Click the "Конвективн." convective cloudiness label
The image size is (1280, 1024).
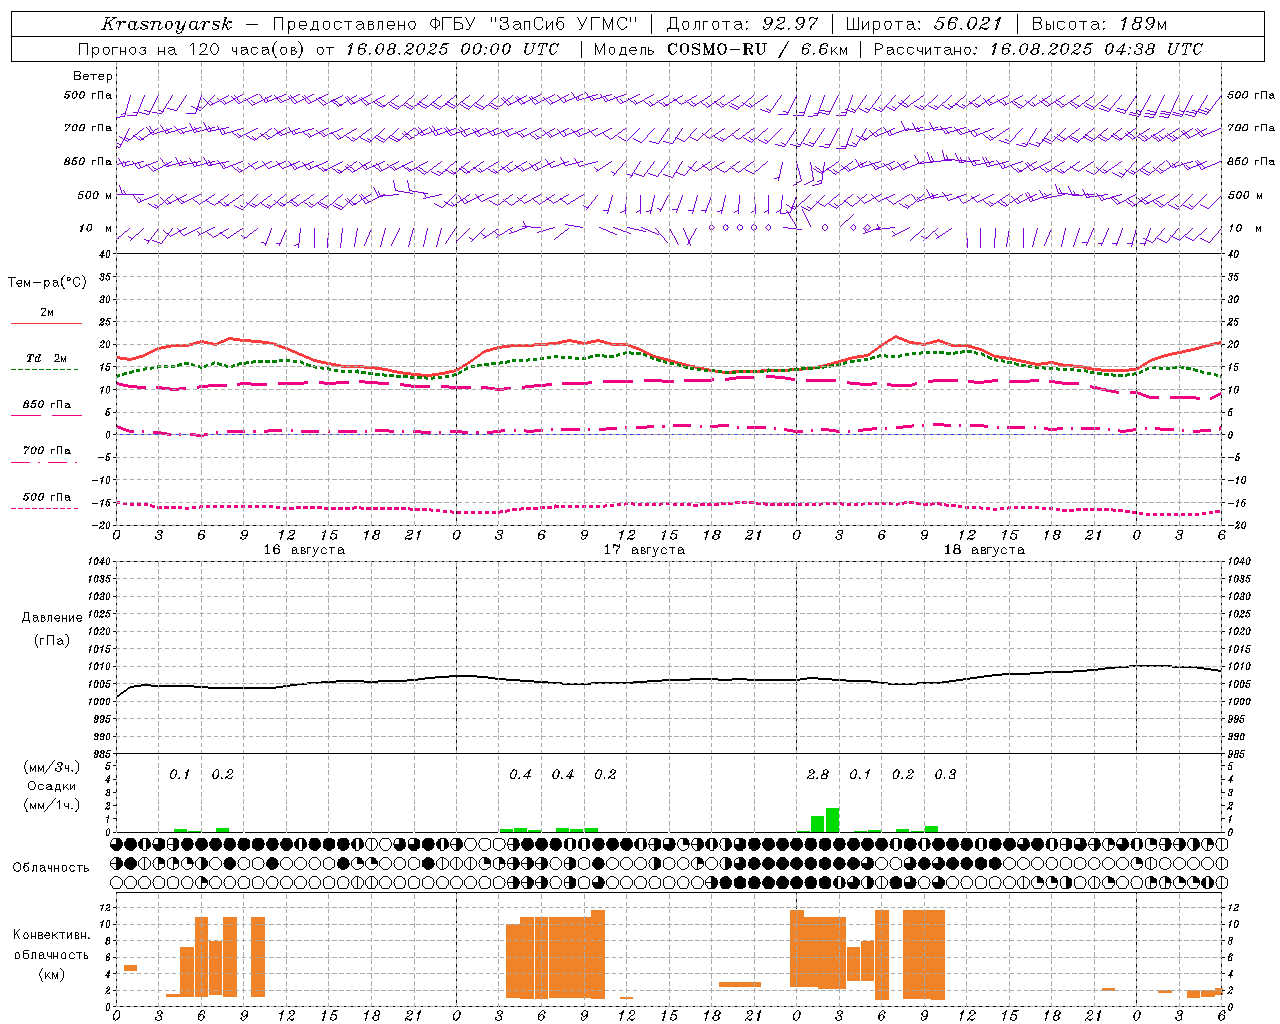51,935
